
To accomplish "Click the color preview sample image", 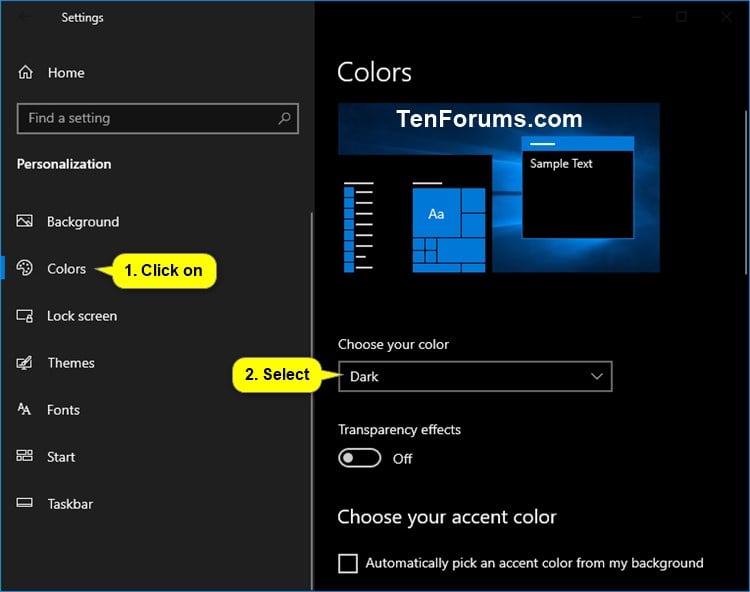I will (499, 187).
